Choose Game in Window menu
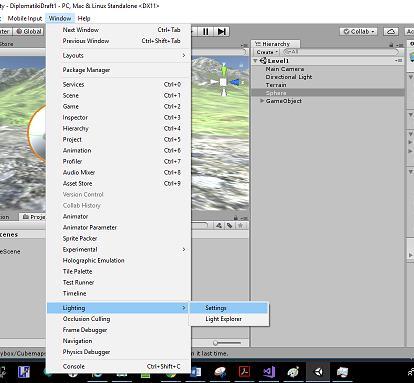Viewport: 414px width, 383px height. point(119,106)
